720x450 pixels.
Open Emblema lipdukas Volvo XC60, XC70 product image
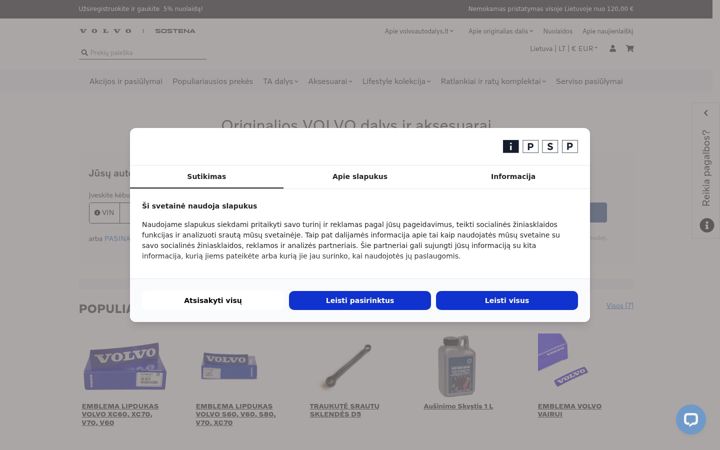125,366
